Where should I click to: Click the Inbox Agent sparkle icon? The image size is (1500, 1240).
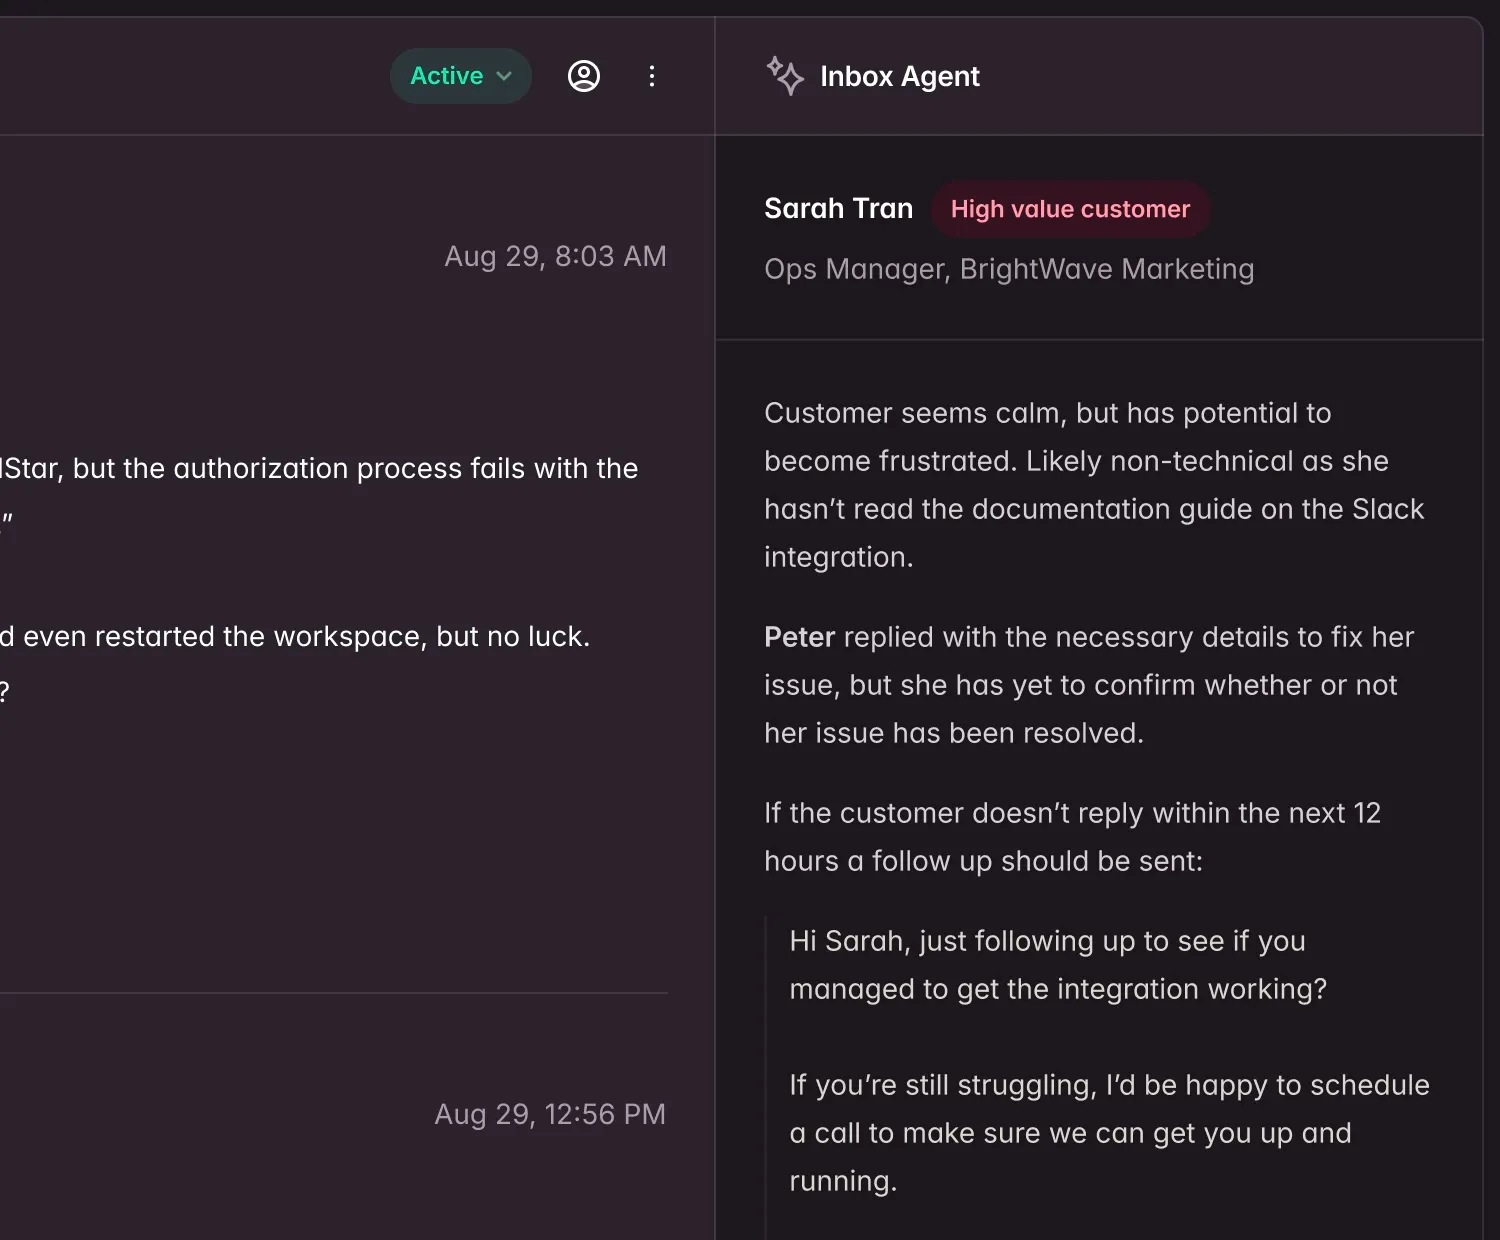785,76
